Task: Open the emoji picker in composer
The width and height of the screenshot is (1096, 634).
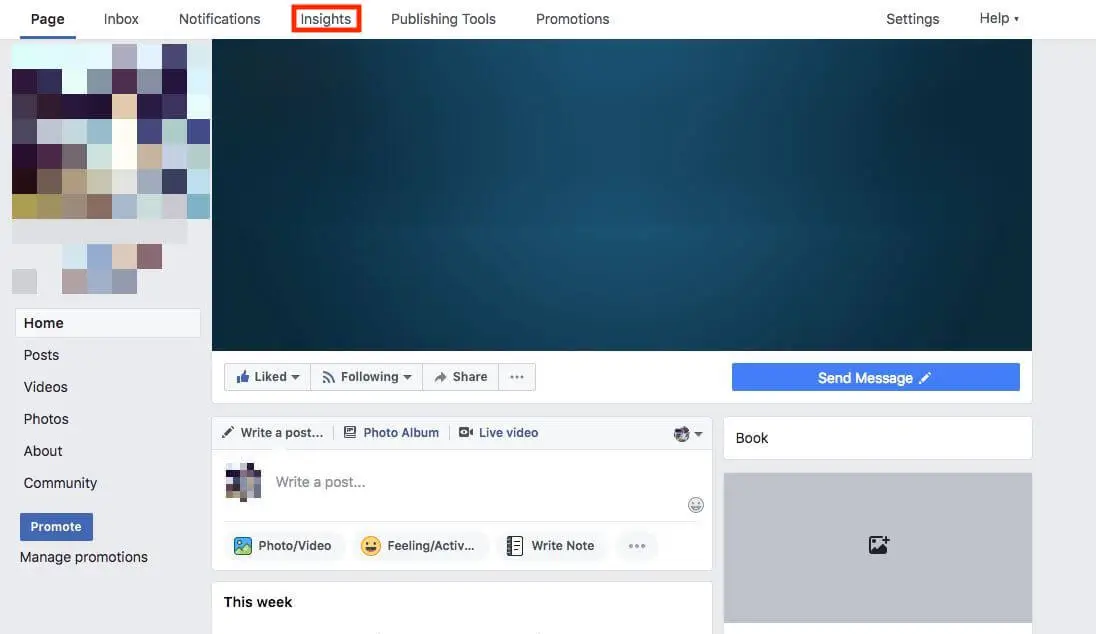Action: pos(695,505)
